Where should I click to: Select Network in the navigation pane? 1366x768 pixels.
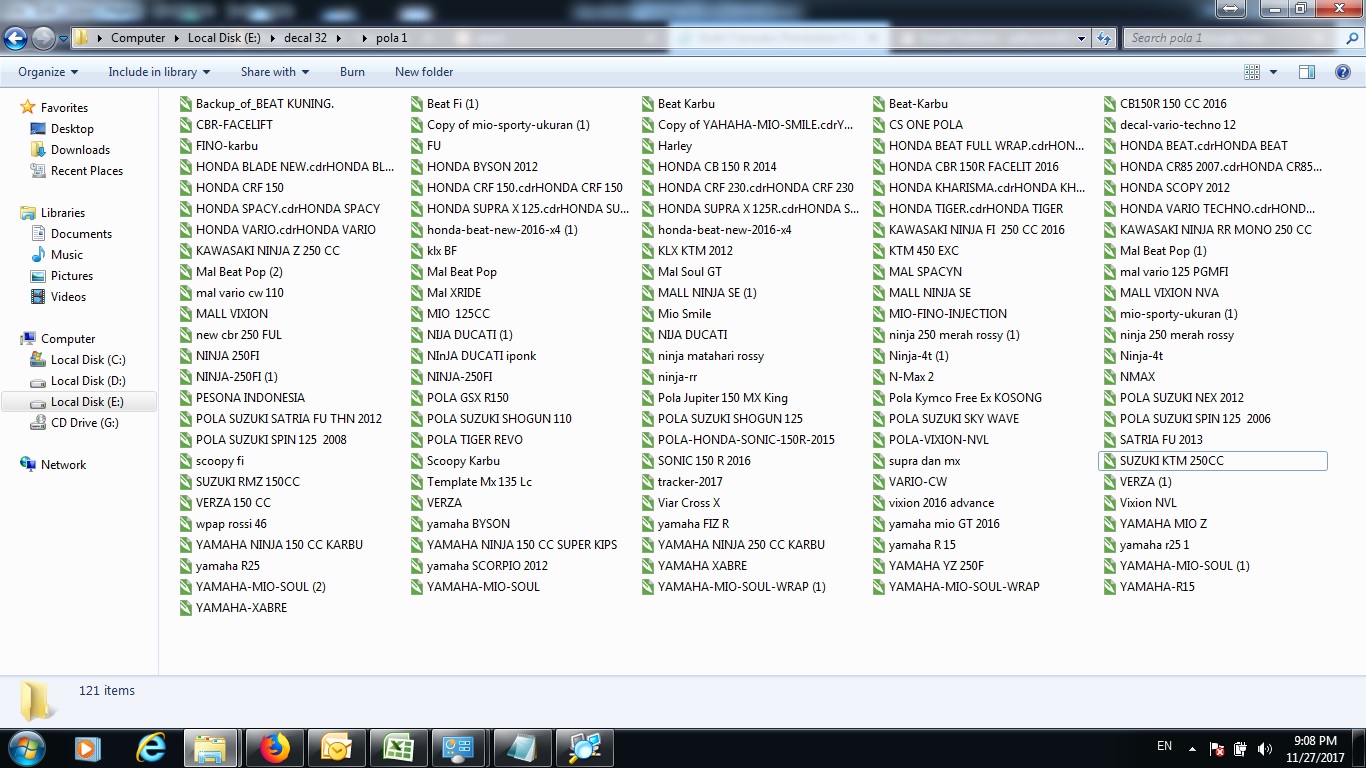click(x=63, y=465)
